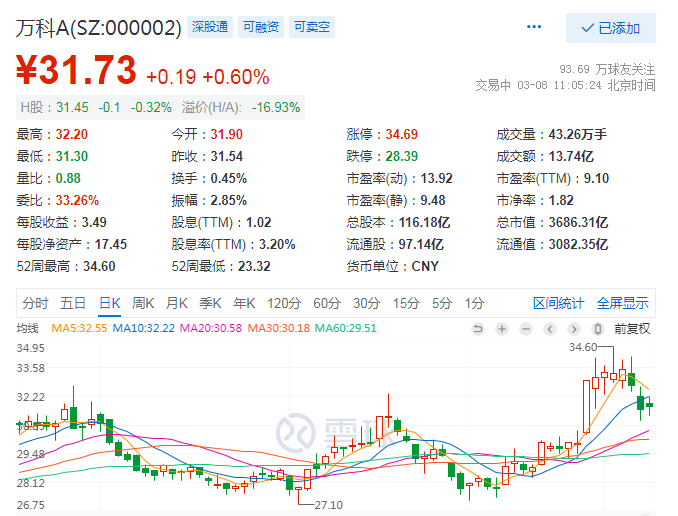Click the MA10:32.22 moving average label
This screenshot has width=678, height=516.
(144, 328)
